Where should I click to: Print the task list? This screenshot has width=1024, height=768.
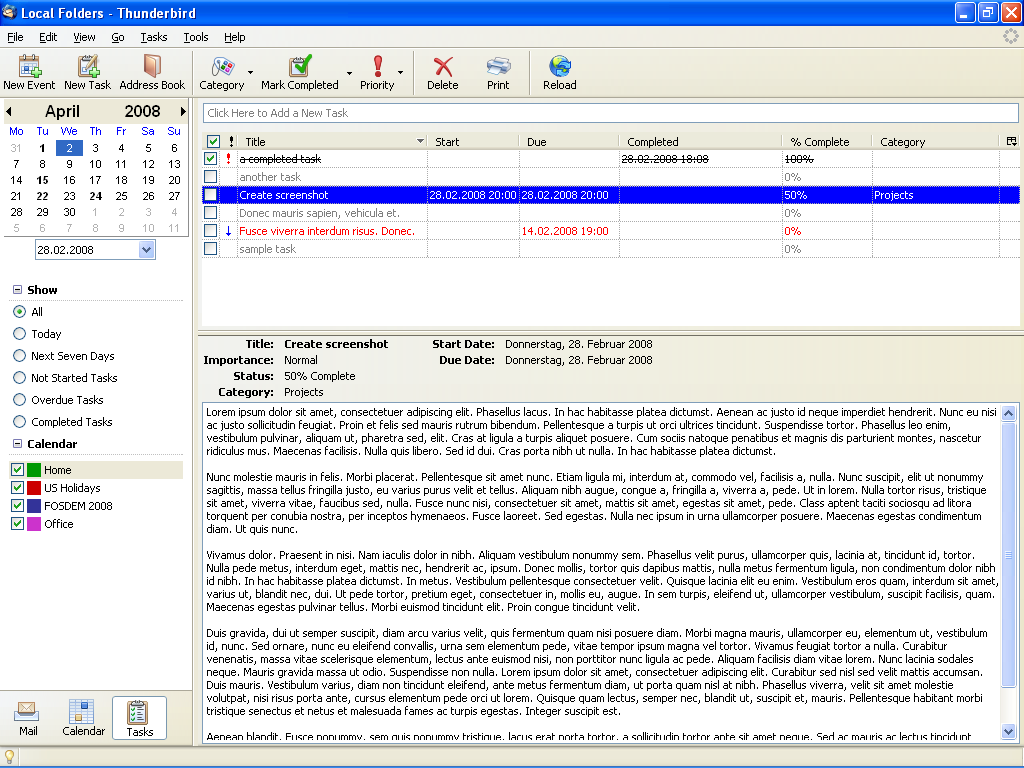498,66
